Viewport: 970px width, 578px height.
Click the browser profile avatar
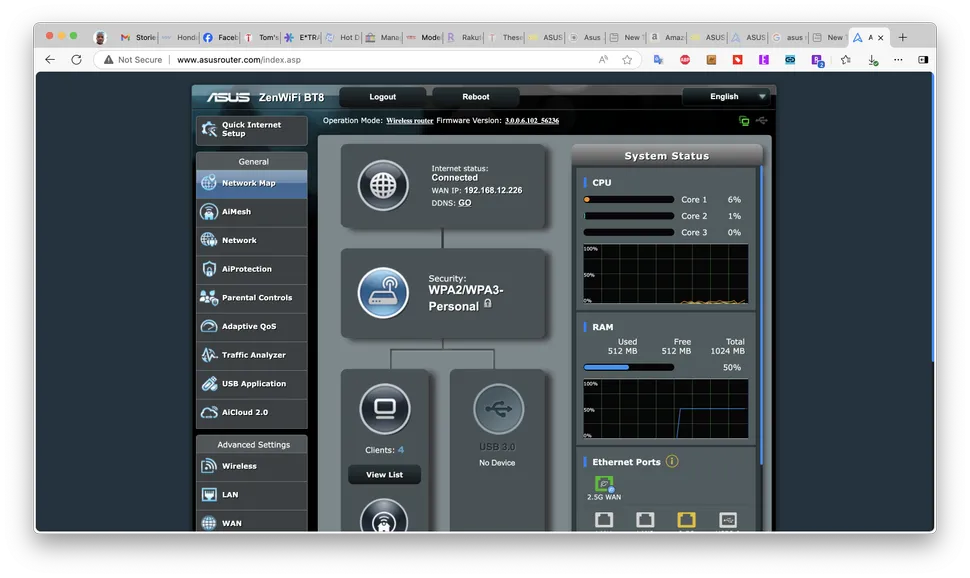click(100, 38)
